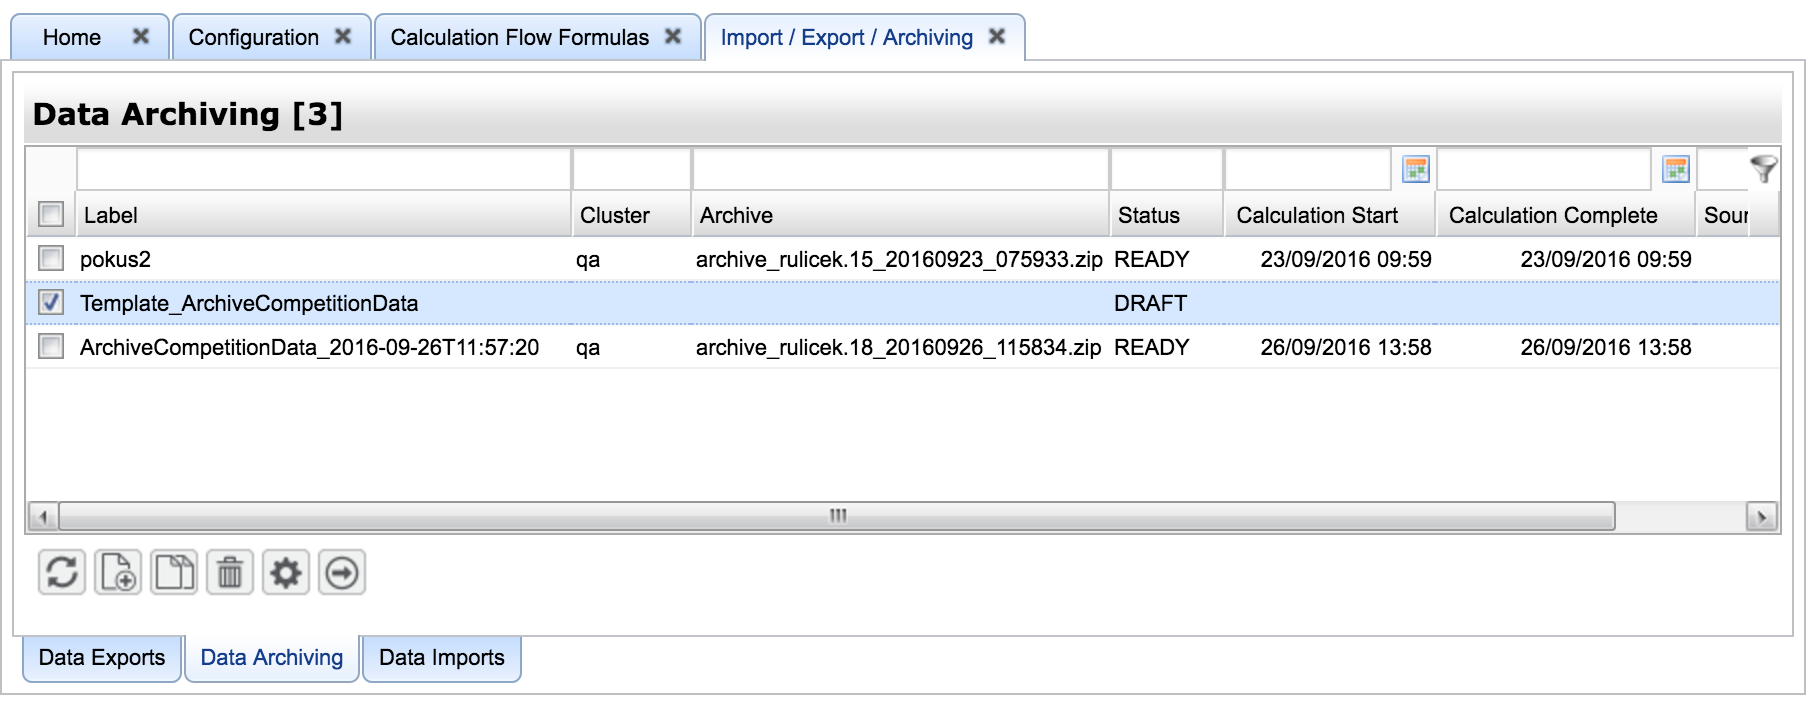Open the Calculation Start date picker

[1415, 170]
